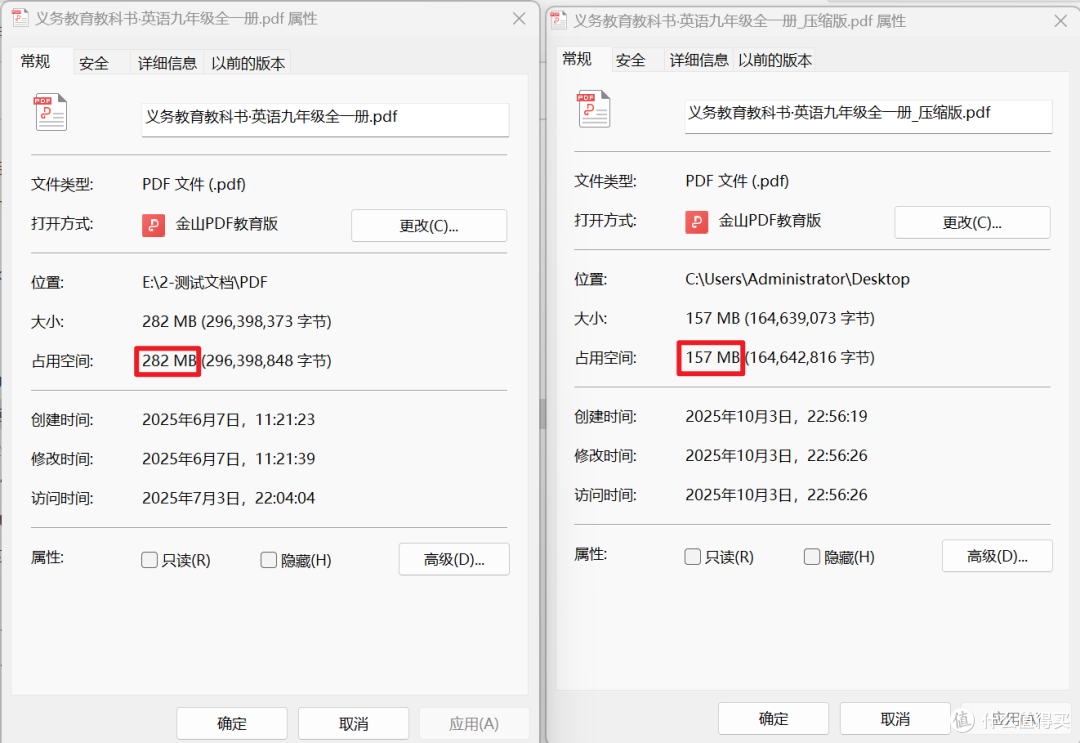Click PDF 文件 (.pdf) type in right window
The height and width of the screenshot is (743, 1080).
(737, 180)
